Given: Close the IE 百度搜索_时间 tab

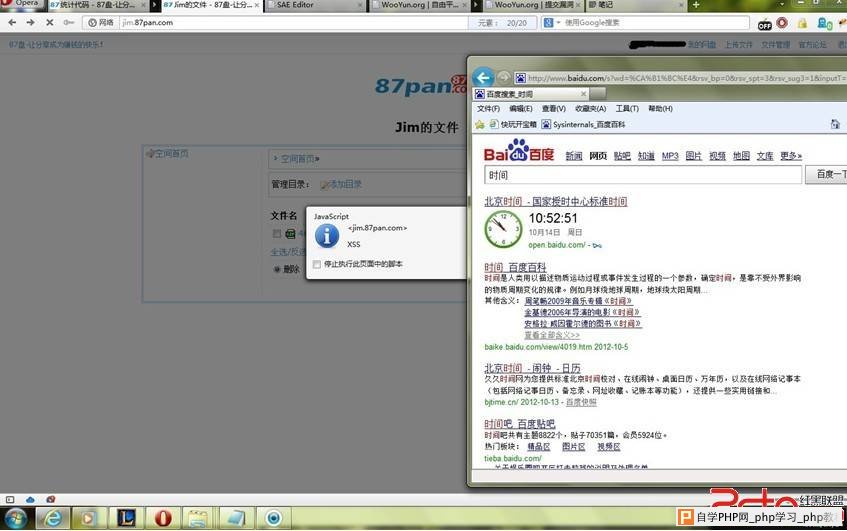Looking at the screenshot, I should [583, 94].
